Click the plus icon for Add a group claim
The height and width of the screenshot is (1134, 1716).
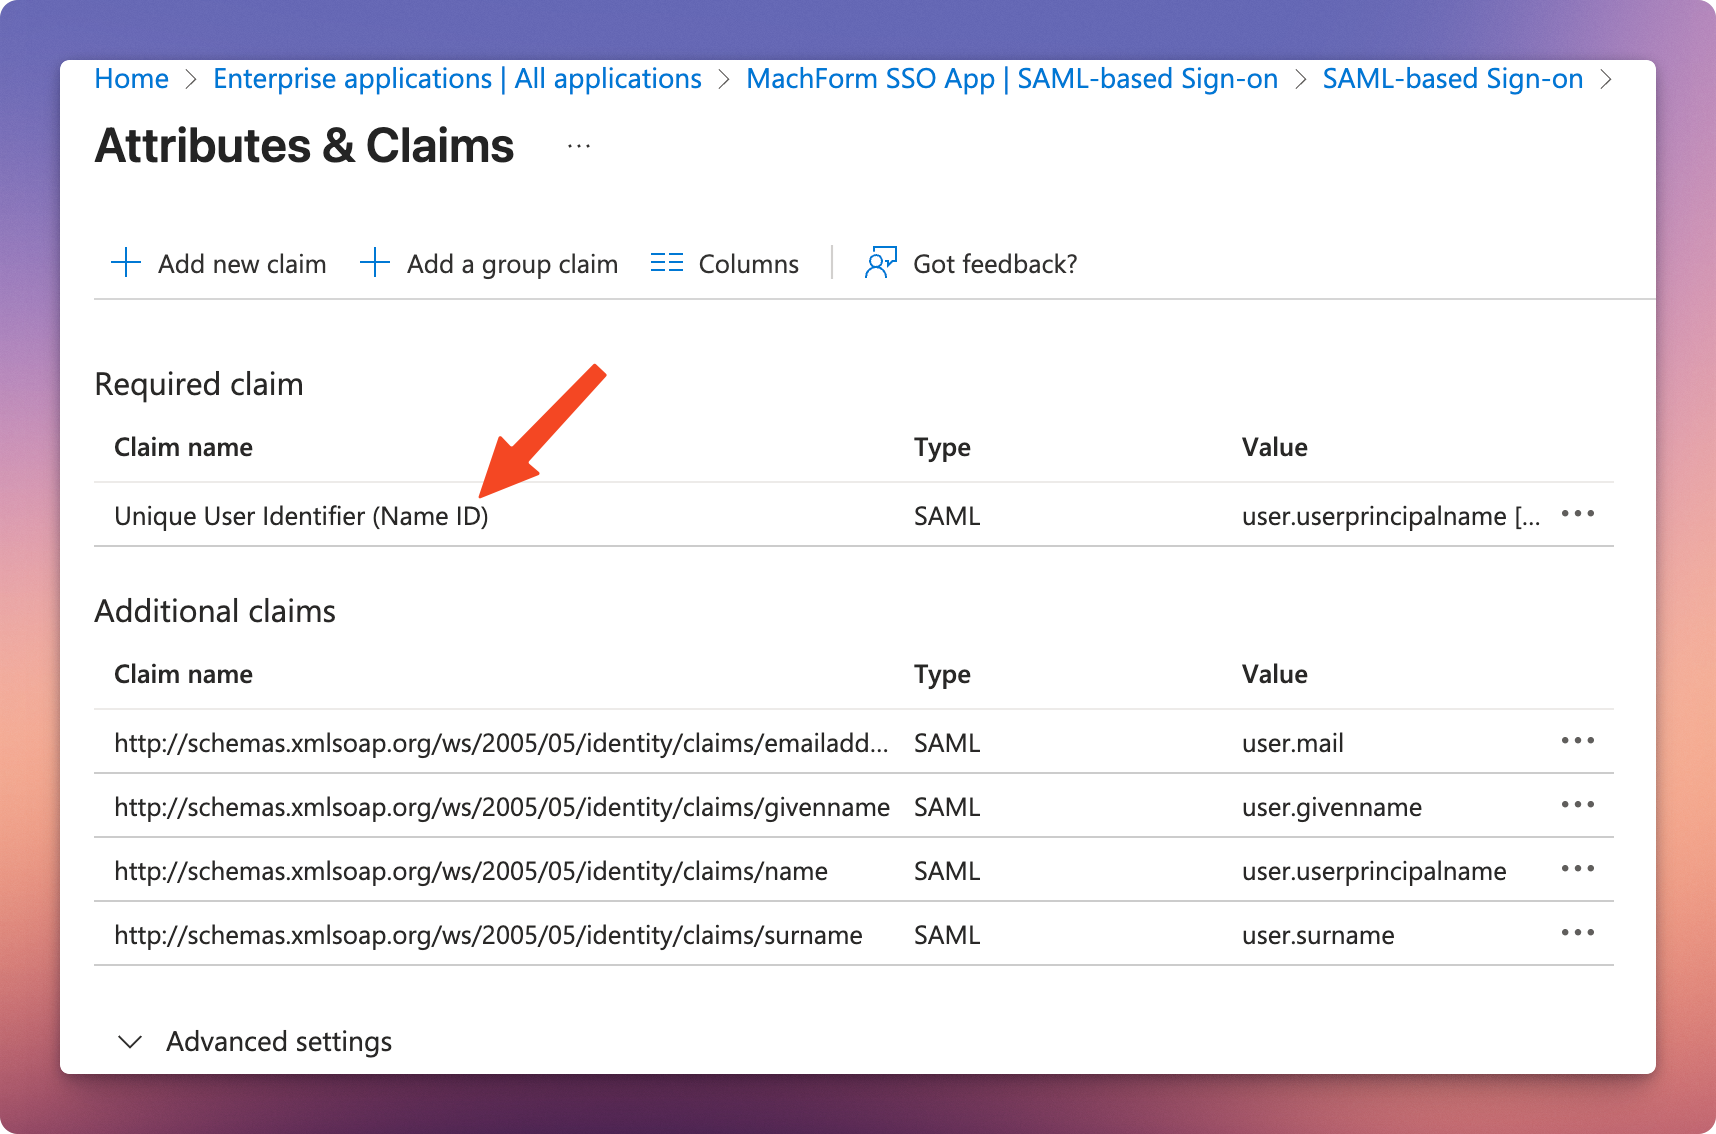coord(374,263)
